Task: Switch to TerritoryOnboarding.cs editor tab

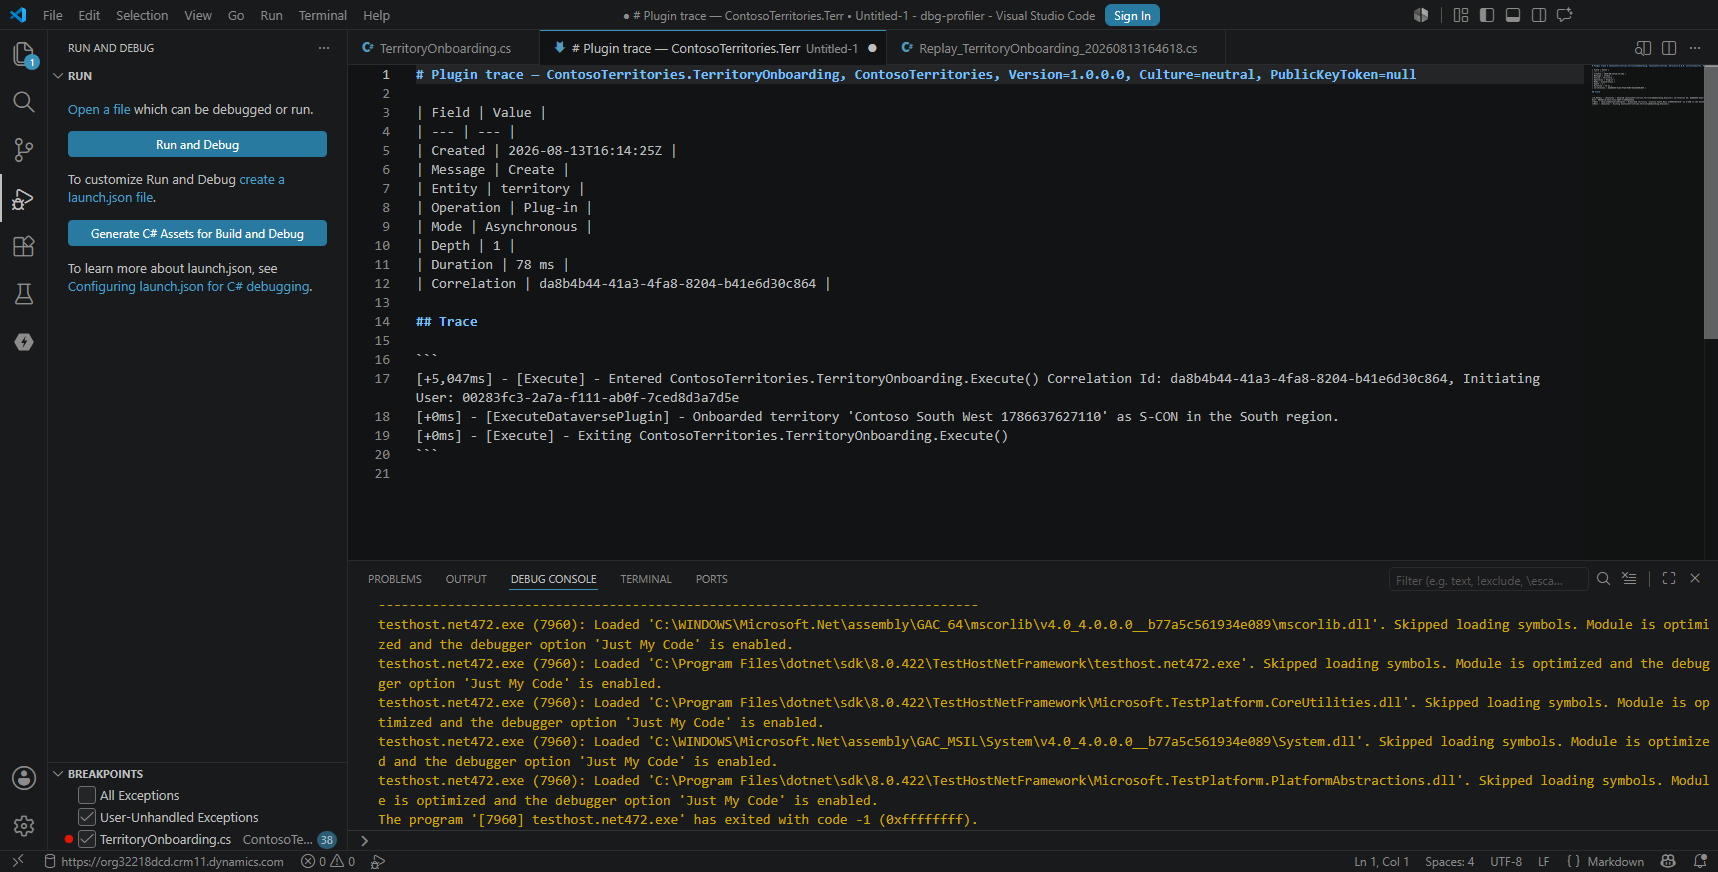Action: point(444,48)
